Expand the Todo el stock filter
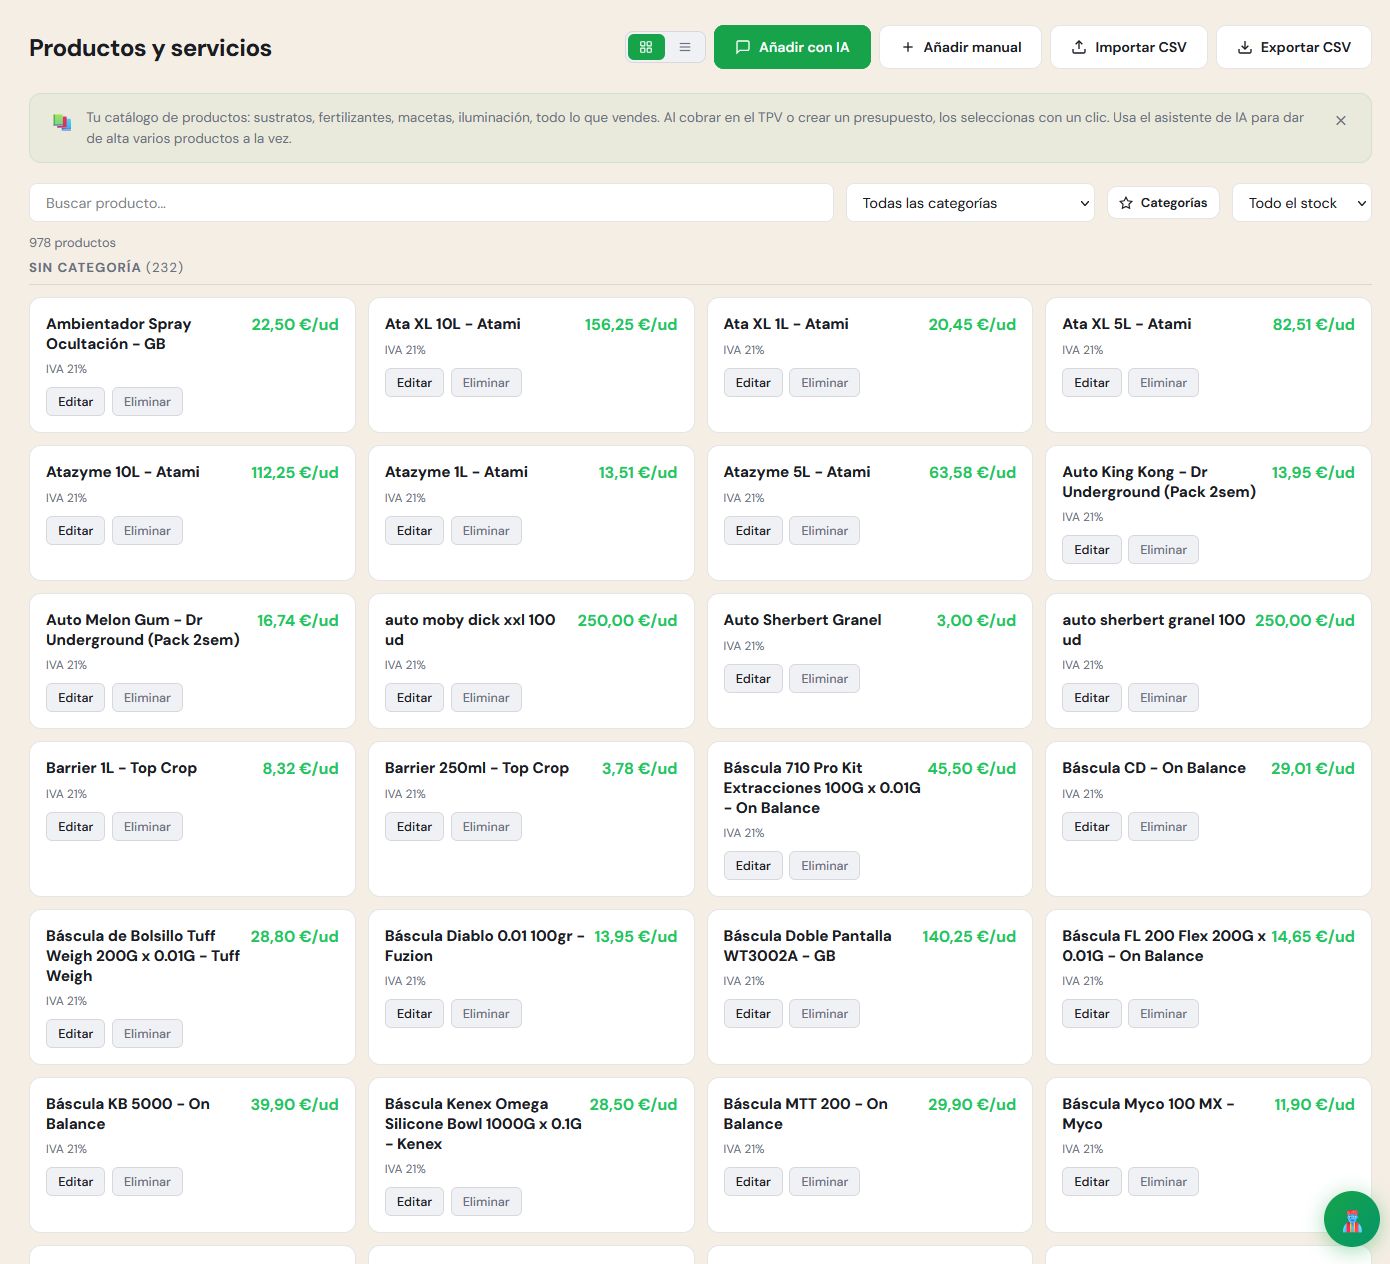Image resolution: width=1390 pixels, height=1264 pixels. click(1301, 203)
